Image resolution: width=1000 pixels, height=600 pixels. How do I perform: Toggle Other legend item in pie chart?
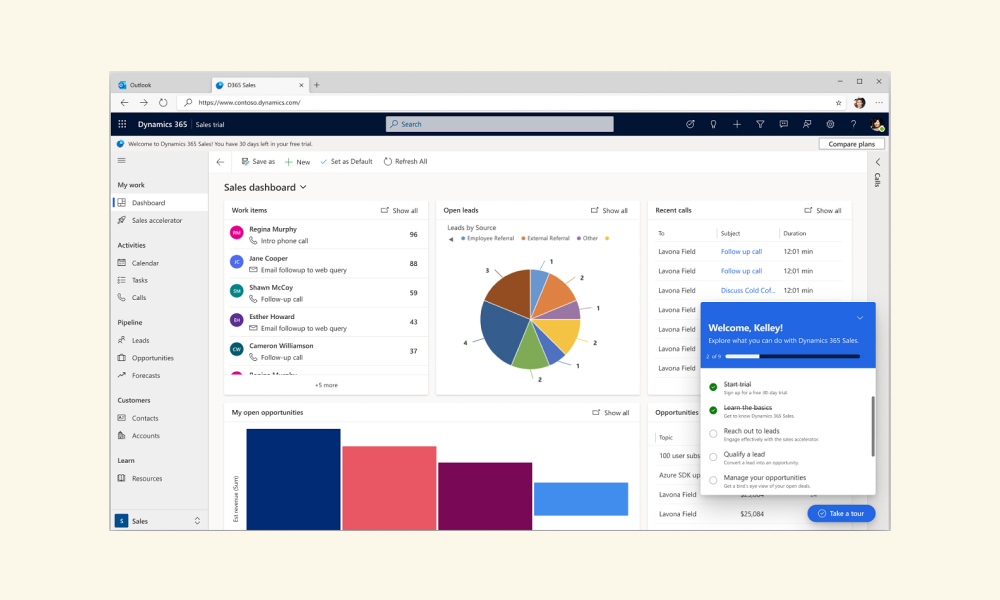pos(587,238)
